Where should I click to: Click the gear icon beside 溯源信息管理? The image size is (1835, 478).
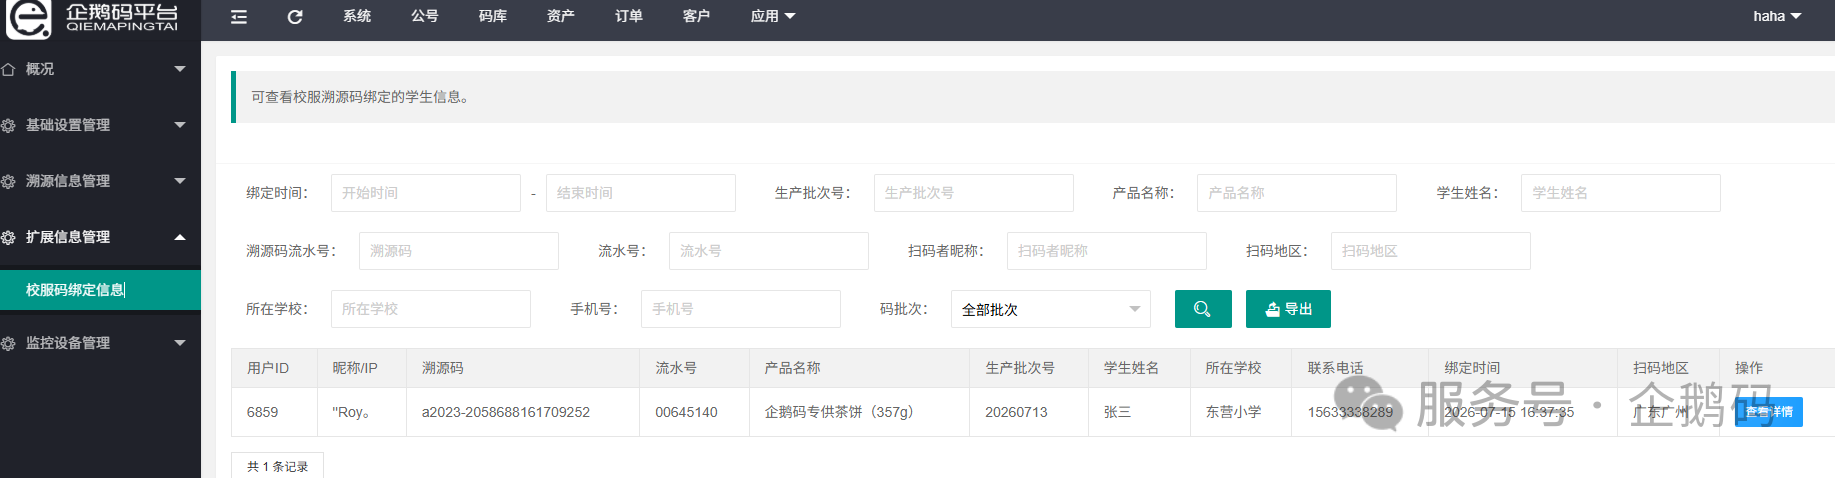click(9, 181)
